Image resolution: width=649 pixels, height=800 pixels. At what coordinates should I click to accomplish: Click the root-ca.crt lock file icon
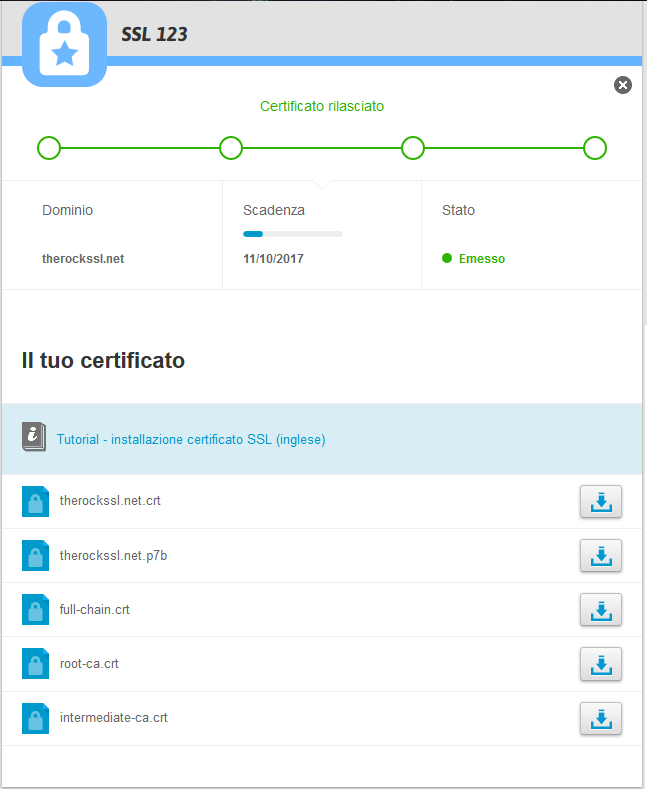coord(35,663)
